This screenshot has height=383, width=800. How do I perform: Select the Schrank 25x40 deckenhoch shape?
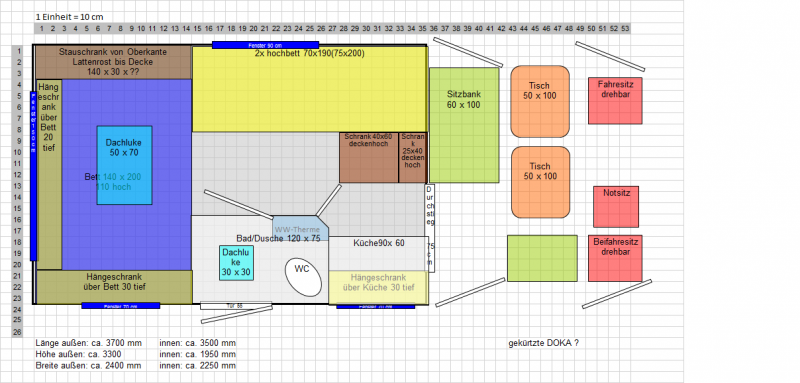412,158
